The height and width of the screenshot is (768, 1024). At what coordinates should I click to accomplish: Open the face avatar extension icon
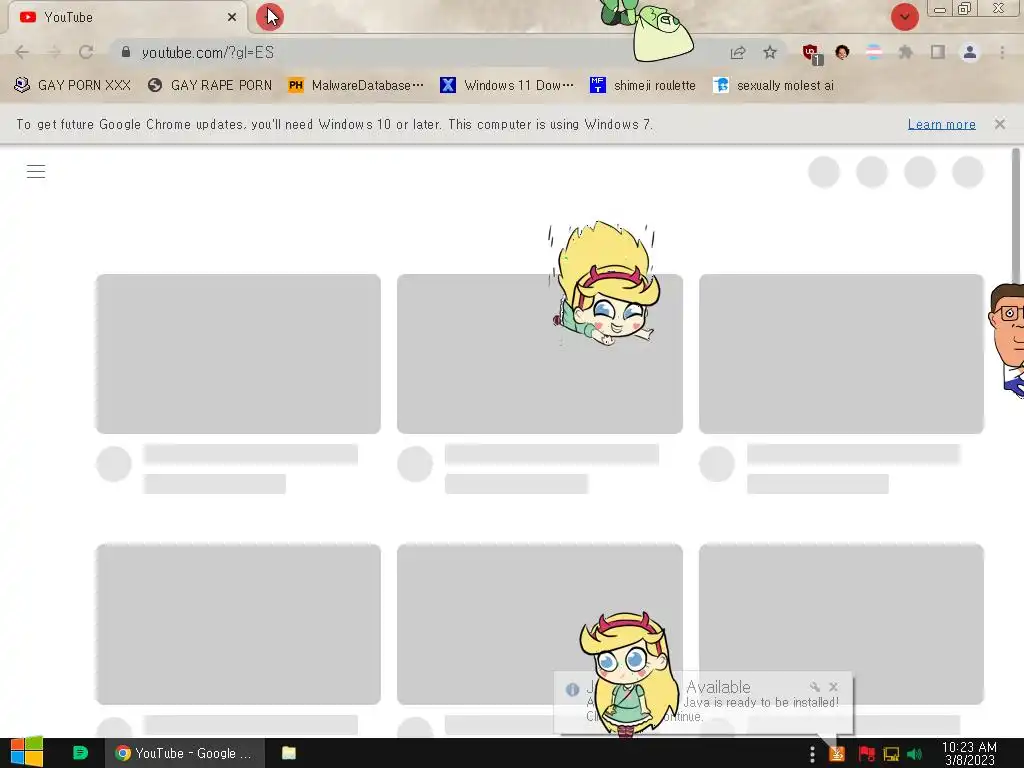tap(842, 52)
